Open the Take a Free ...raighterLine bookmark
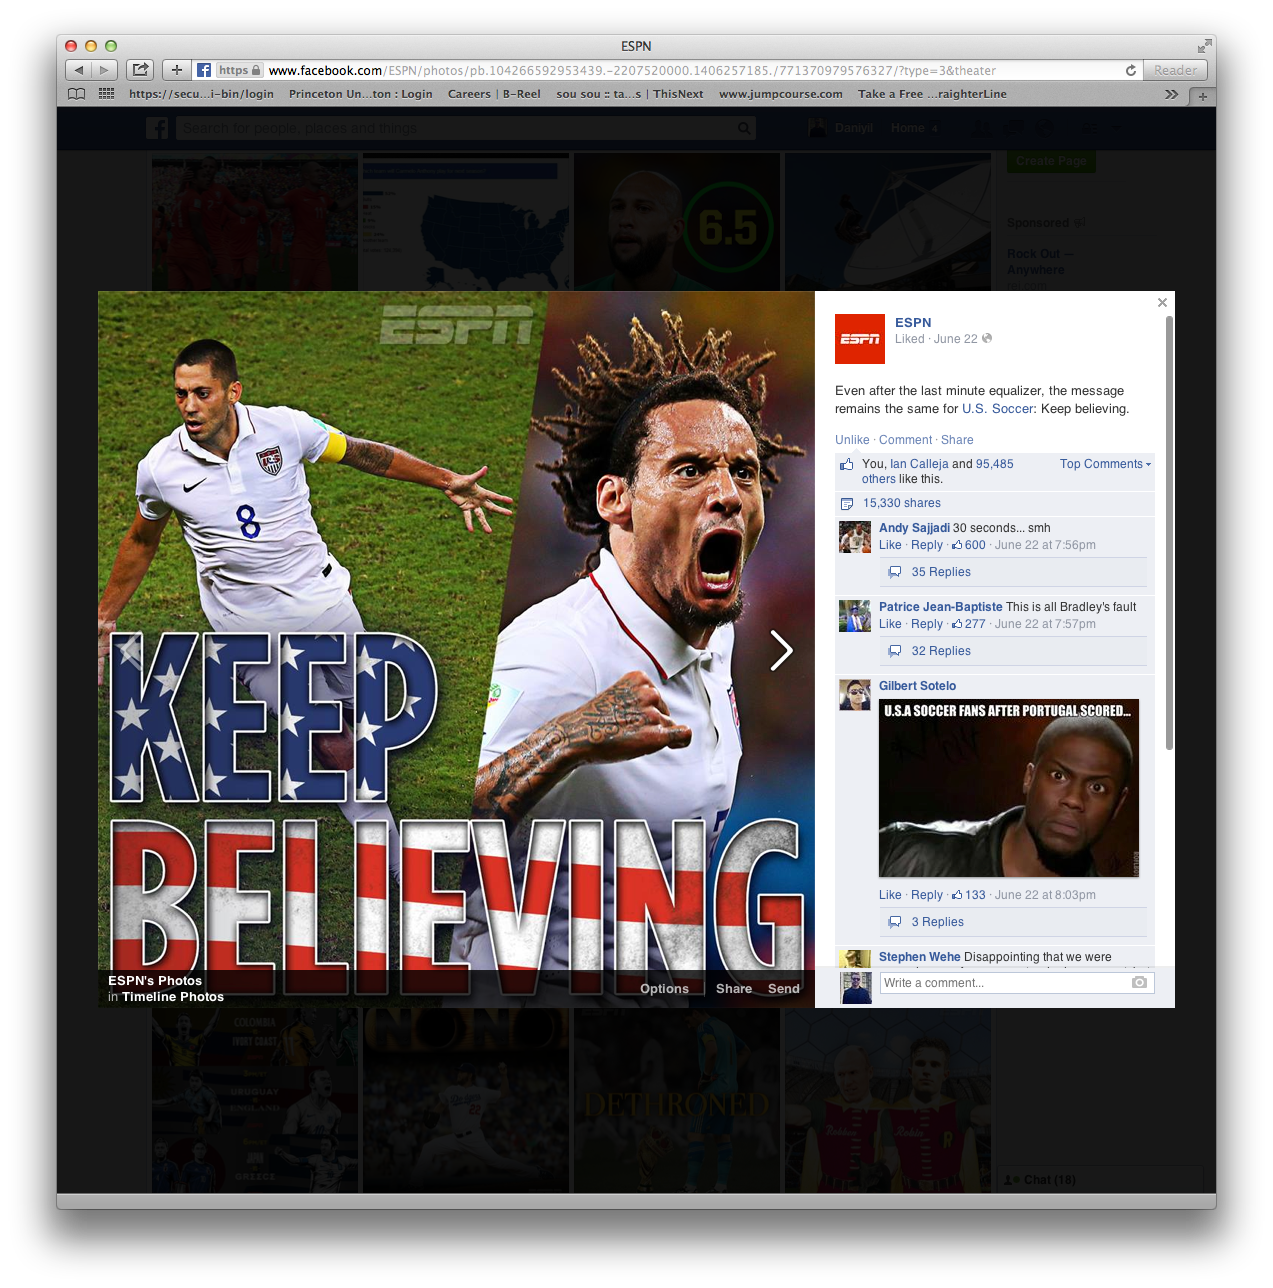This screenshot has width=1273, height=1288. pyautogui.click(x=932, y=94)
